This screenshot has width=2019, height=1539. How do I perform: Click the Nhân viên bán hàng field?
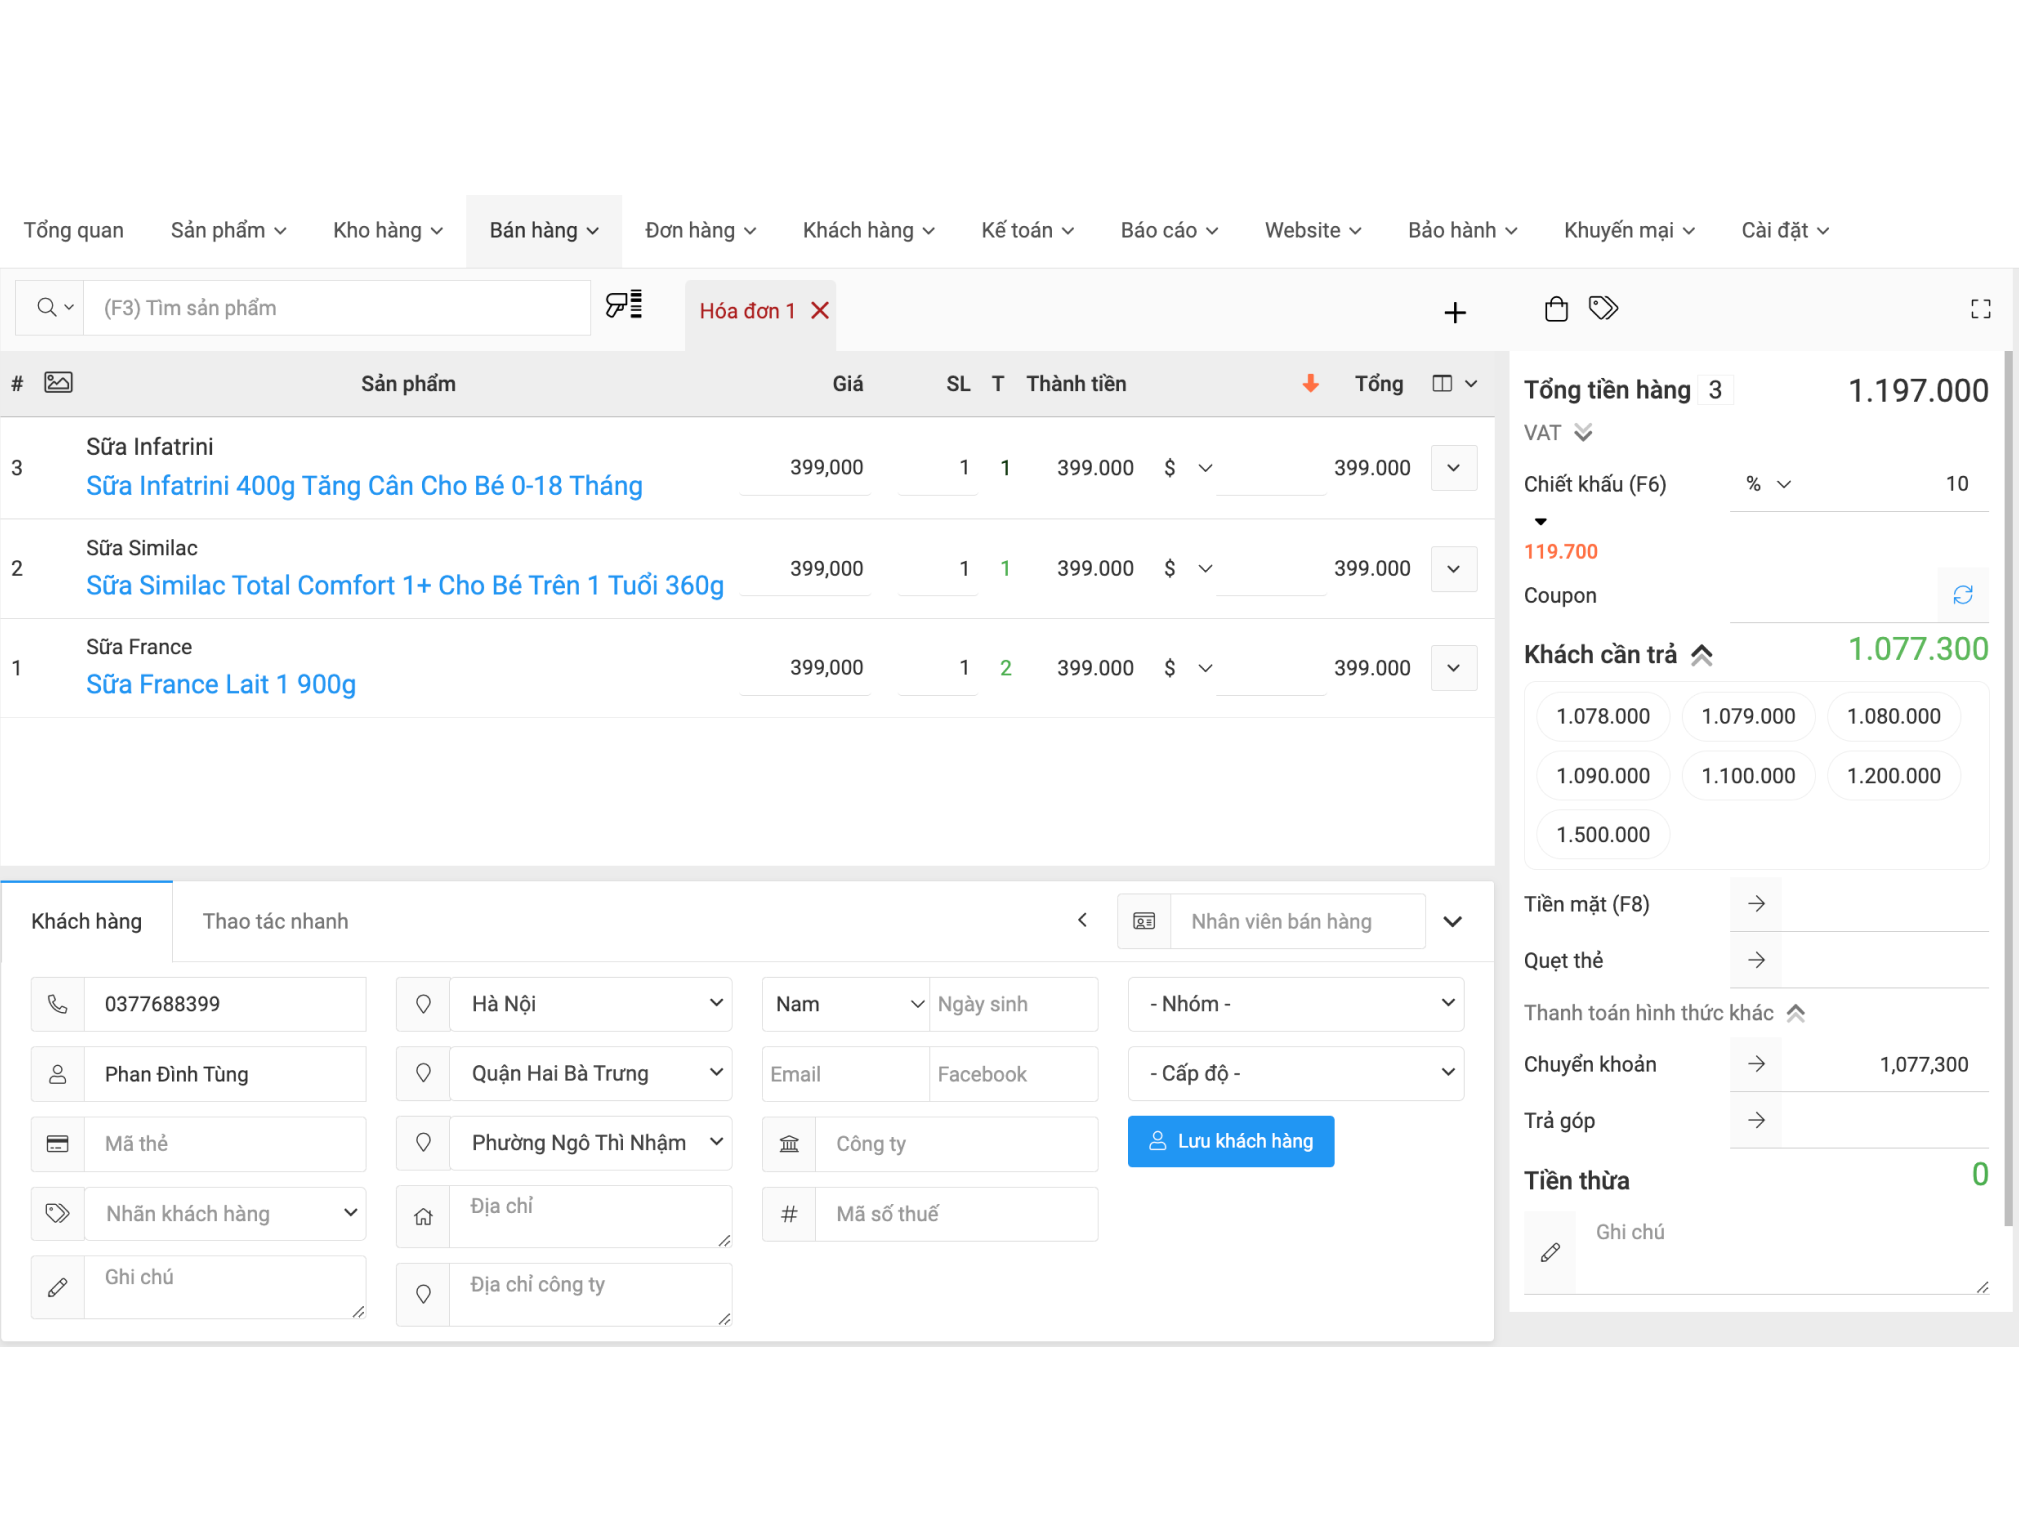[1297, 921]
